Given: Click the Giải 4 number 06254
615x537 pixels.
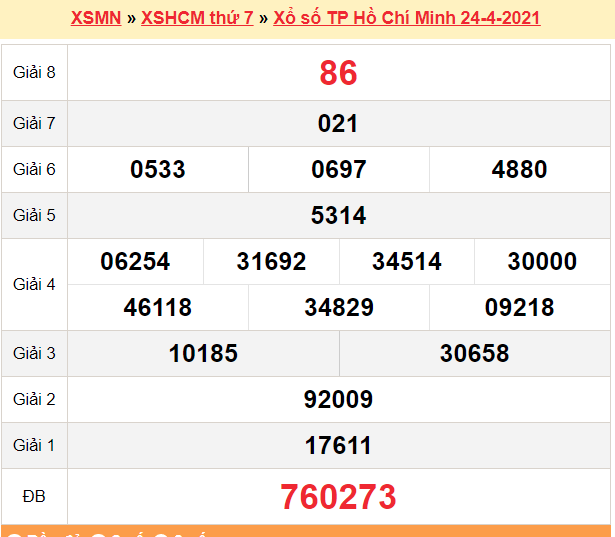Looking at the screenshot, I should 135,261.
